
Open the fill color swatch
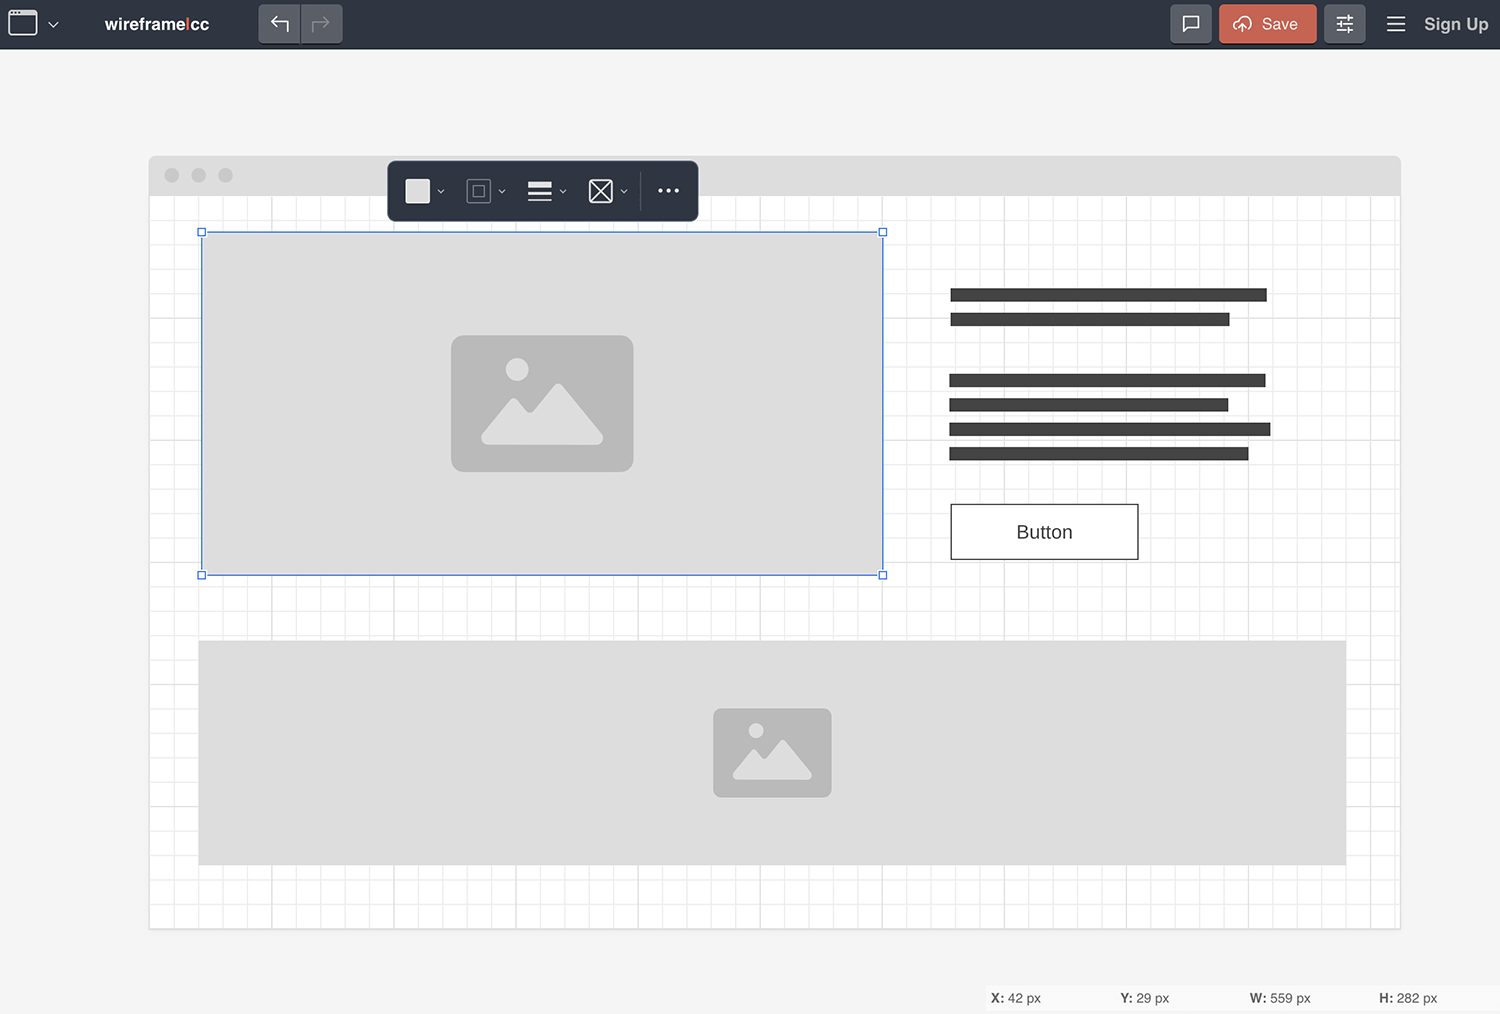pyautogui.click(x=418, y=191)
